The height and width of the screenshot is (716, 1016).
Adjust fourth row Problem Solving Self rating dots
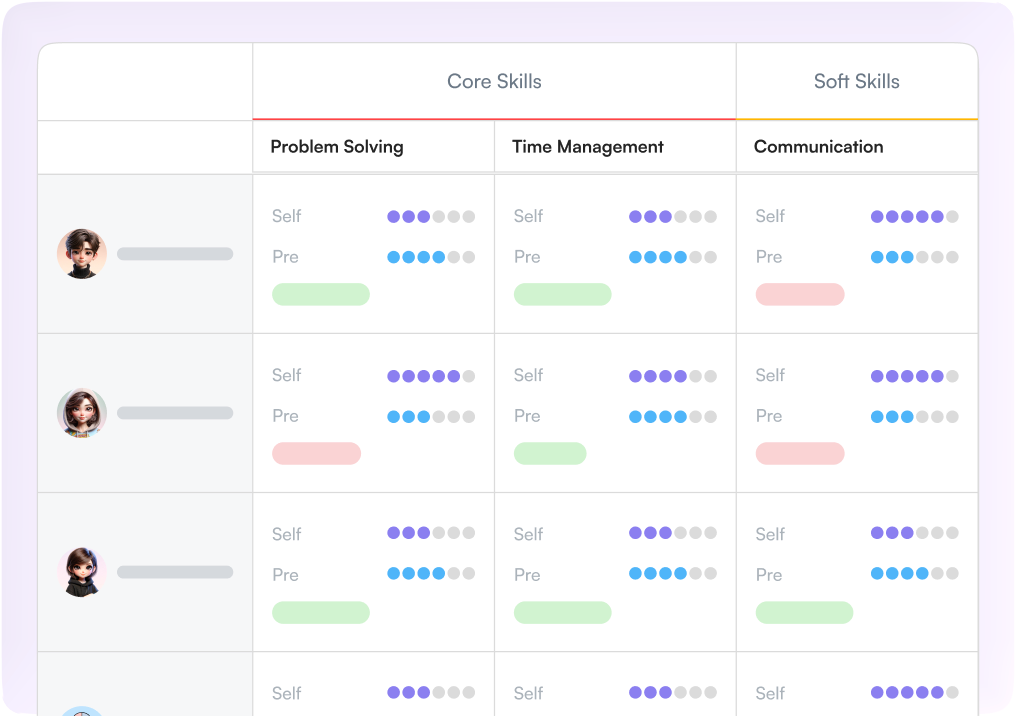click(431, 692)
